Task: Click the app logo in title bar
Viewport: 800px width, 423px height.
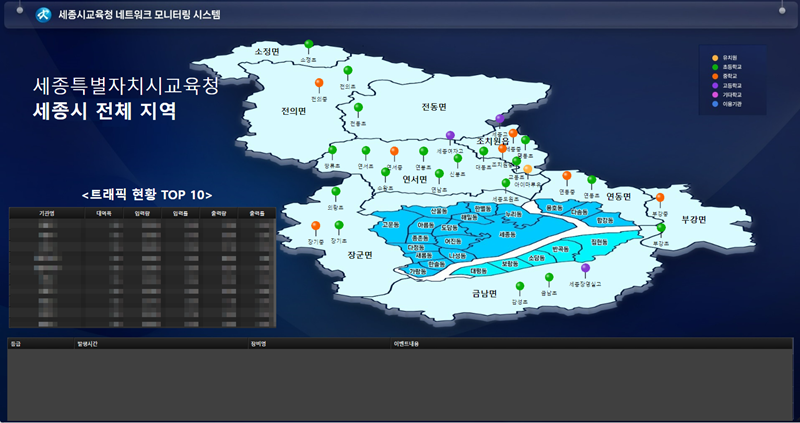Action: click(44, 15)
